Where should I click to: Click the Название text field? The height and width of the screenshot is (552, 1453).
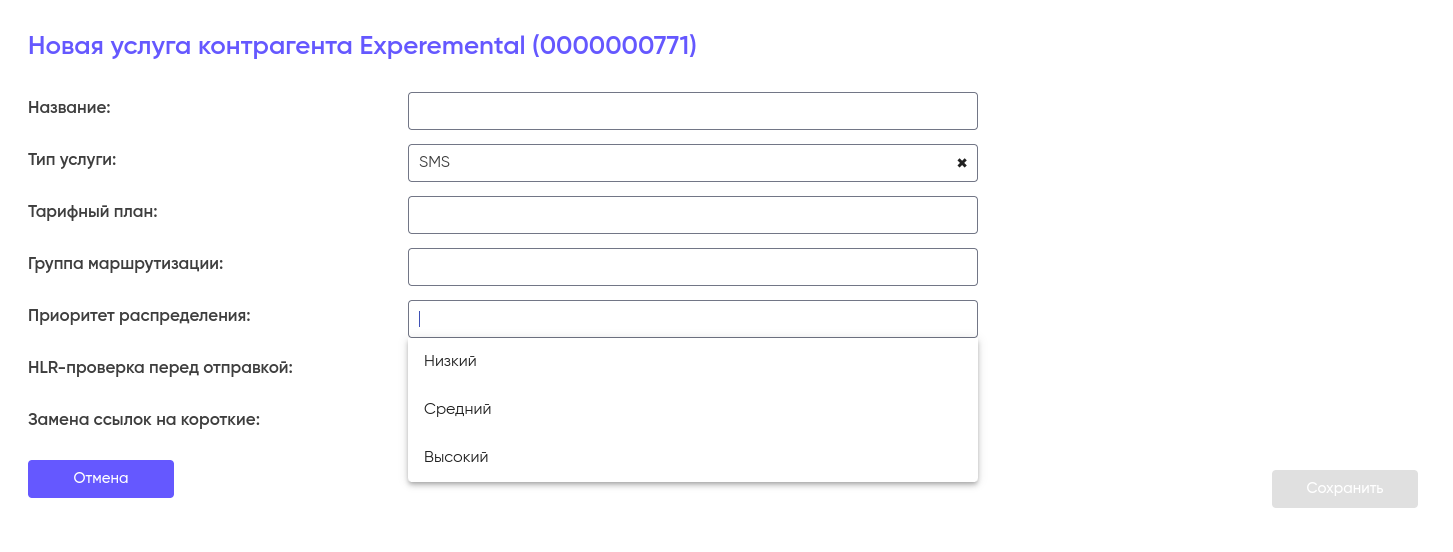692,111
